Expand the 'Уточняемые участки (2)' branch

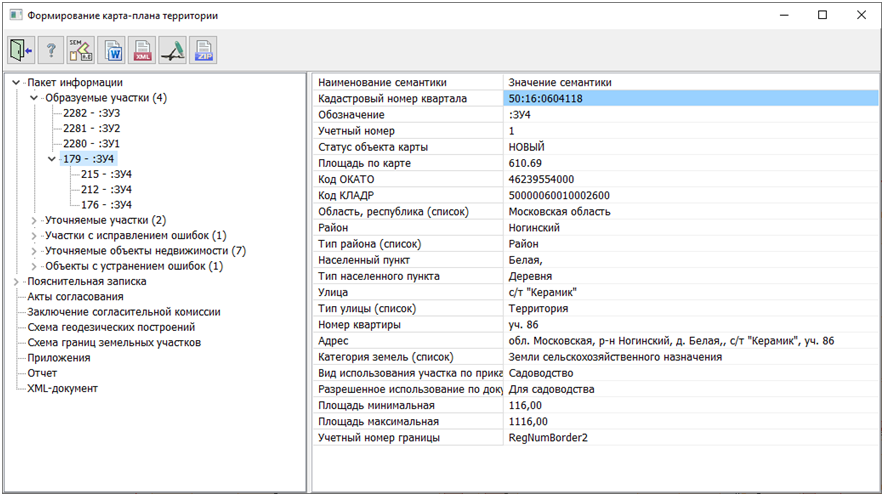(x=35, y=220)
